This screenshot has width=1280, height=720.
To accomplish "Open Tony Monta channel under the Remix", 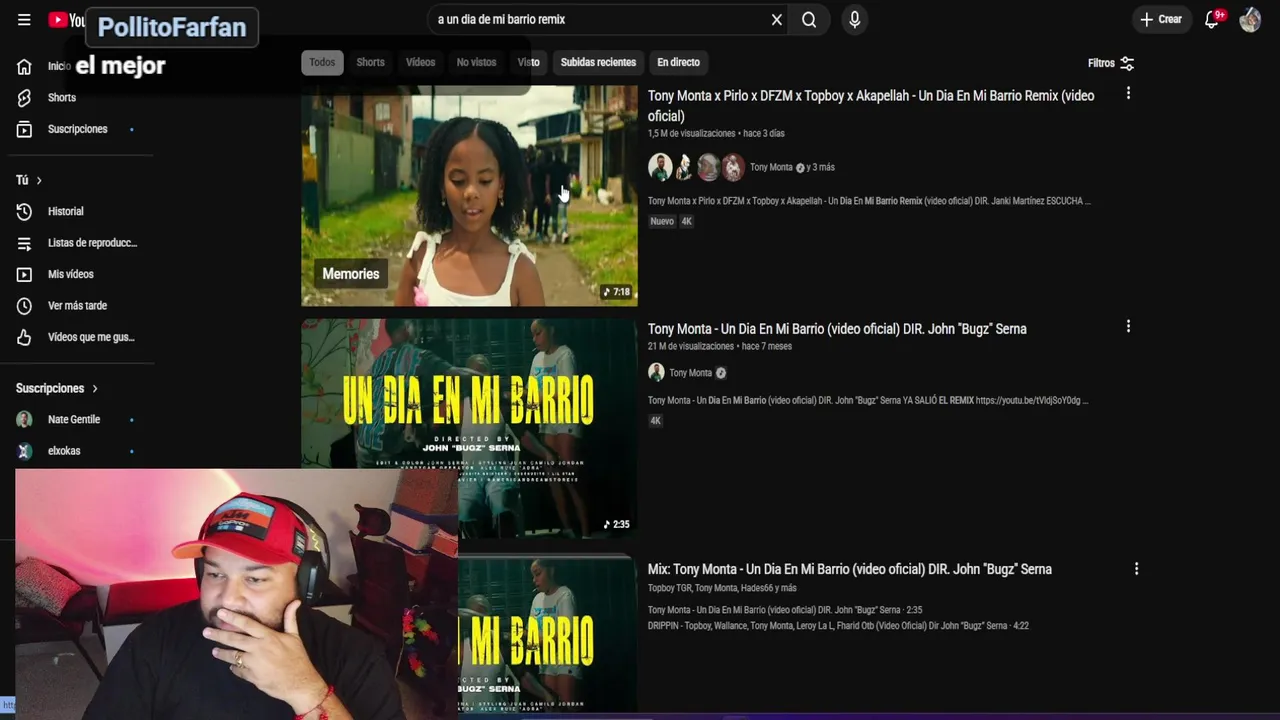I will 771,167.
